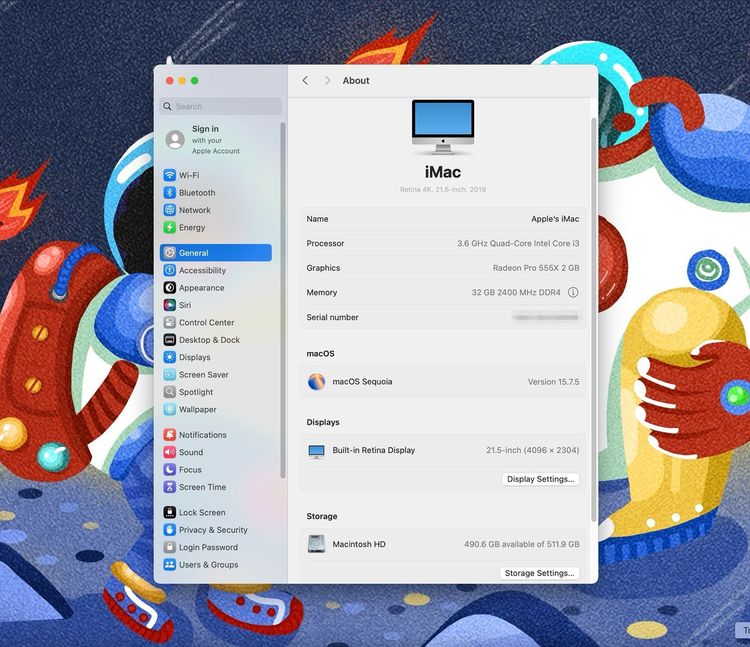Select the Graphics value "Radeon Pro 555X 2 GB"
The image size is (750, 647).
click(x=536, y=268)
